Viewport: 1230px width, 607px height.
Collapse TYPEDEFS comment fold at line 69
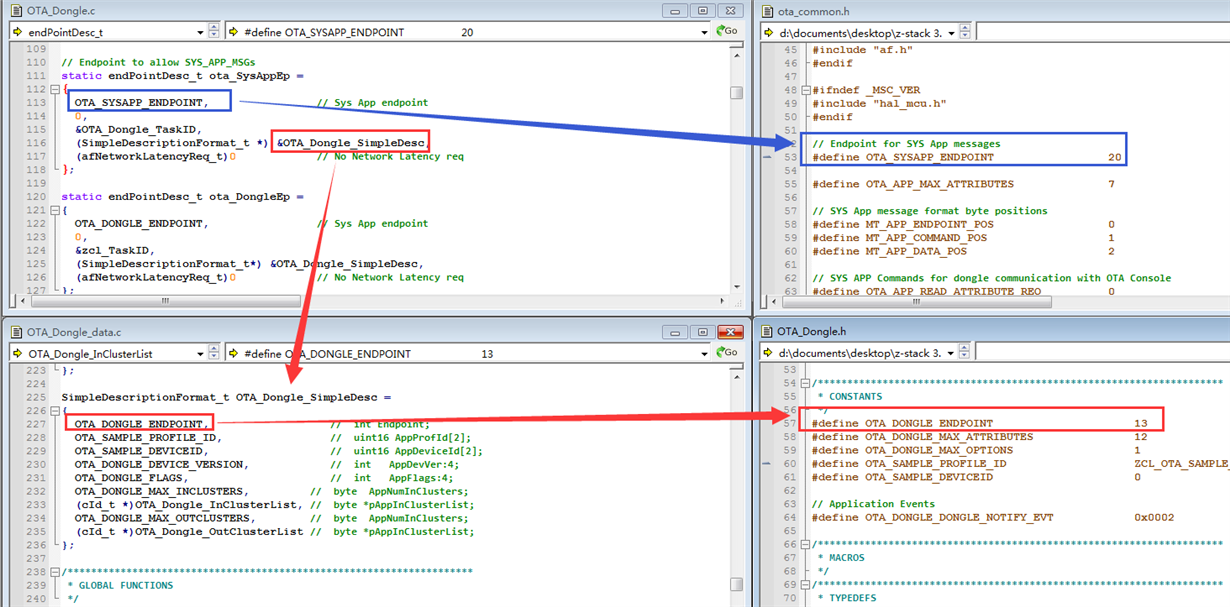[803, 585]
